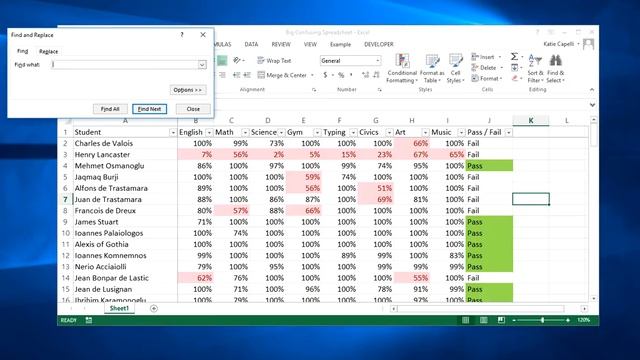Expand the Find what history dropdown

click(x=202, y=65)
